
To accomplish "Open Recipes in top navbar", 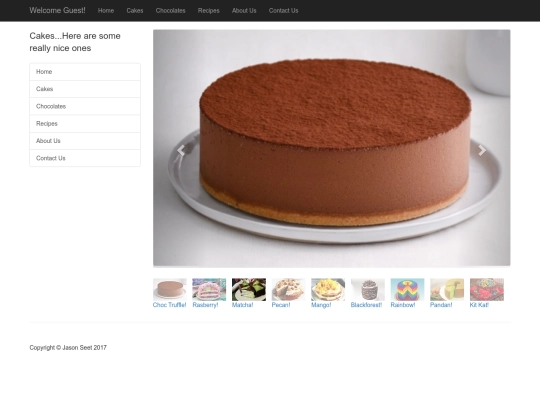I will pos(209,11).
